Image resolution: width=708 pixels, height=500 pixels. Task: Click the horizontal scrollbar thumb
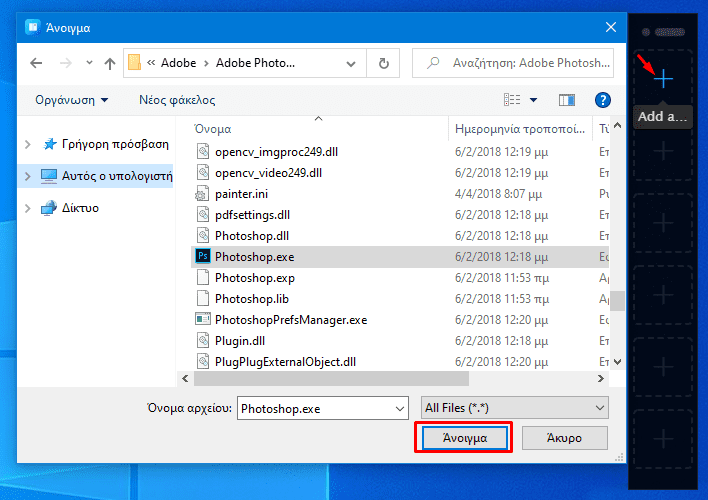coord(331,379)
